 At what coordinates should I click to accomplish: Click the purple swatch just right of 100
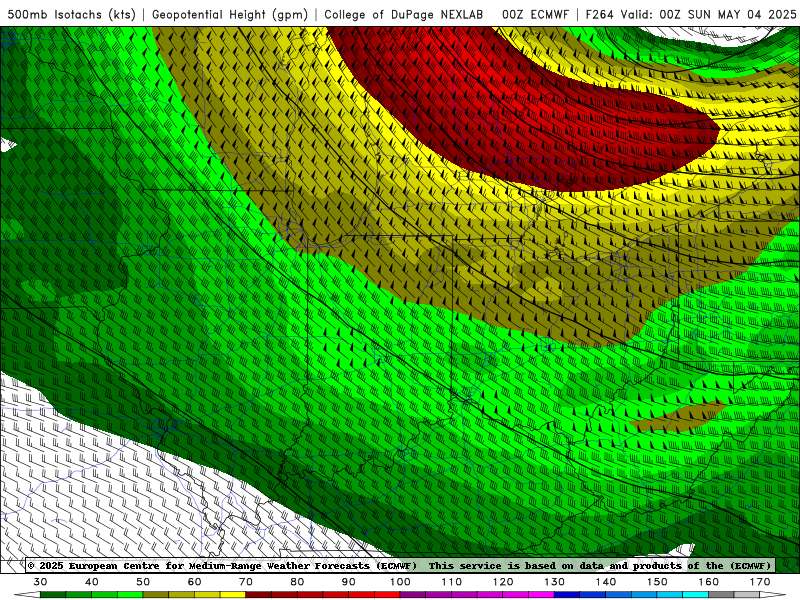pos(413,595)
